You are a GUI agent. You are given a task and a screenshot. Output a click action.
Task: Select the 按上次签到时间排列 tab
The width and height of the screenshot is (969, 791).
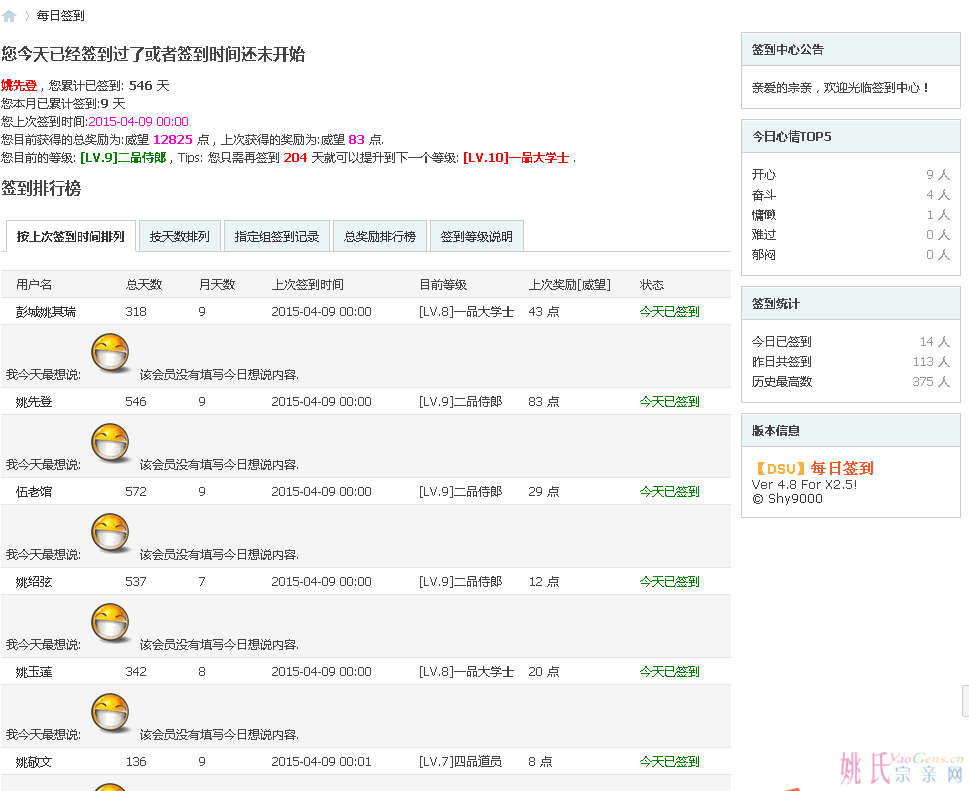click(70, 237)
